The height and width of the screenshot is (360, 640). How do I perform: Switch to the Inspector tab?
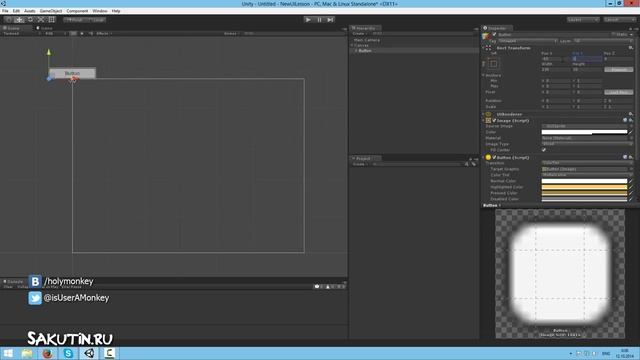tap(496, 28)
